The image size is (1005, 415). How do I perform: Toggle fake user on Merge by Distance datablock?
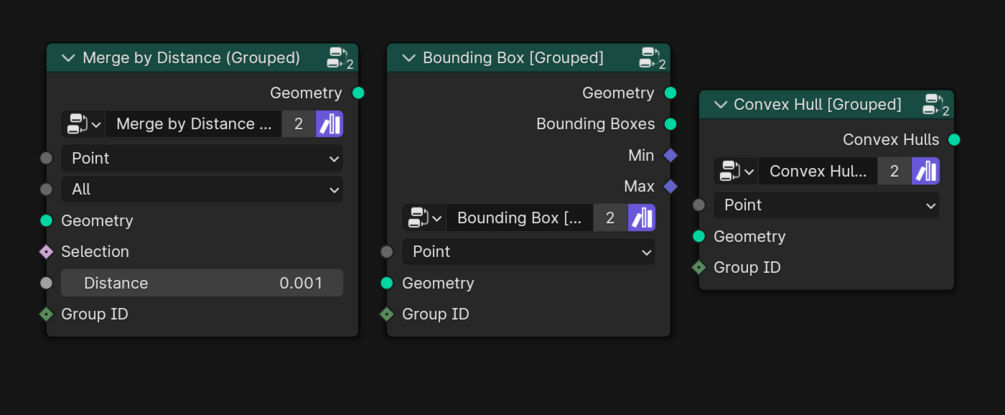[329, 124]
